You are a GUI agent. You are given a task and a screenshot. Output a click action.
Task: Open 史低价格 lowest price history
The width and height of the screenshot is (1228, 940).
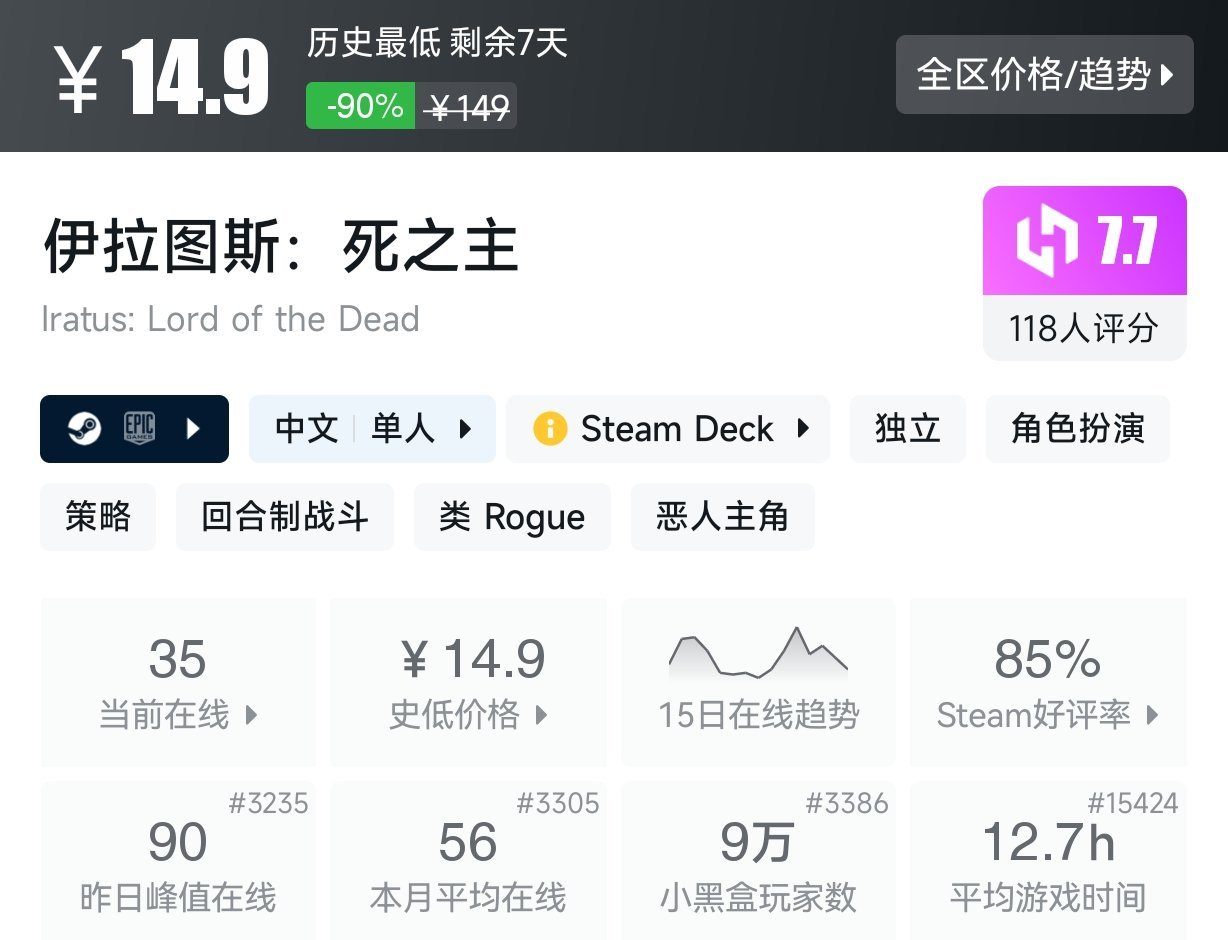tap(468, 682)
